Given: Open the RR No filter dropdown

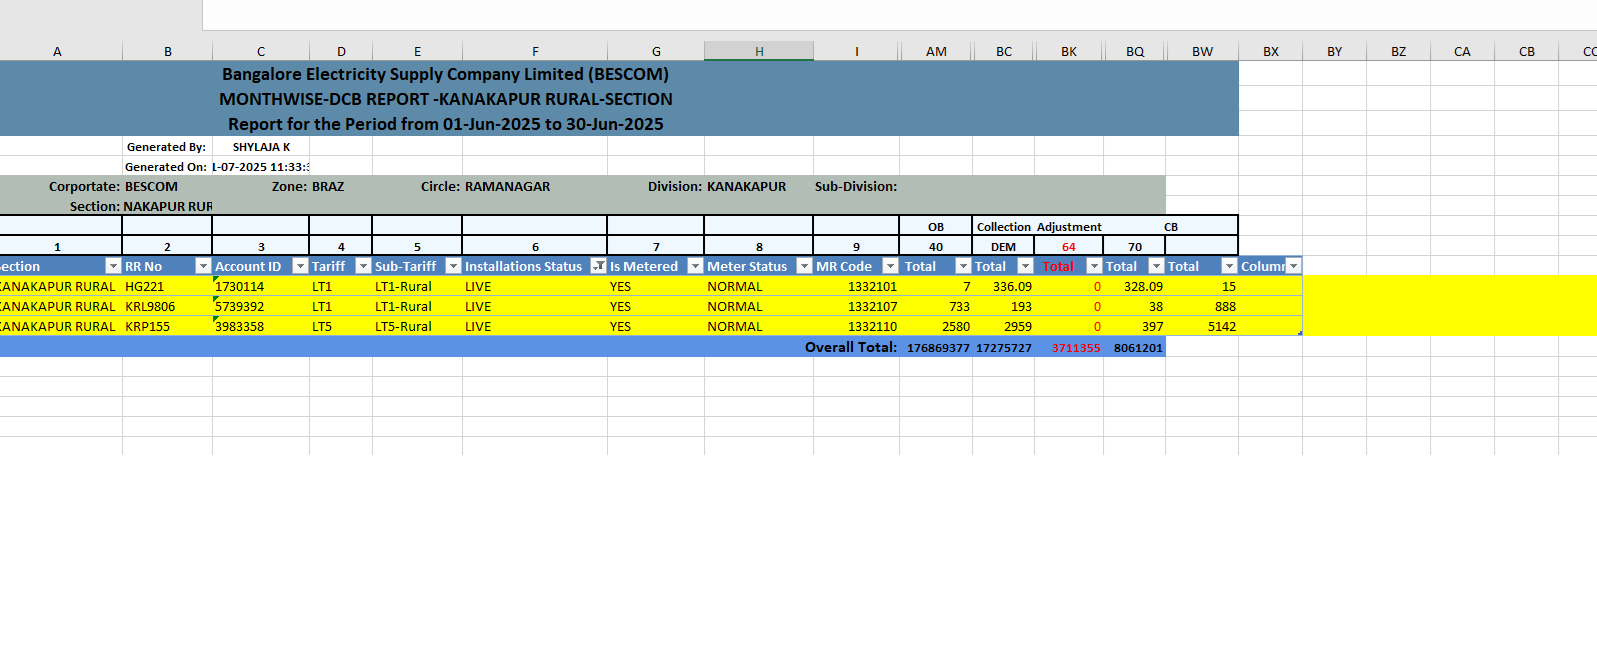Looking at the screenshot, I should [203, 266].
